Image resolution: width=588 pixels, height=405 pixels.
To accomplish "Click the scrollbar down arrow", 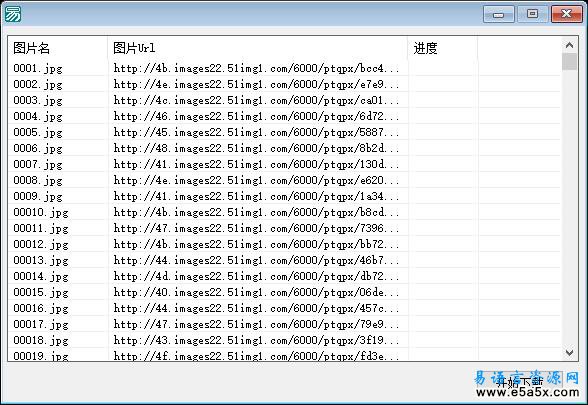I will pos(569,352).
